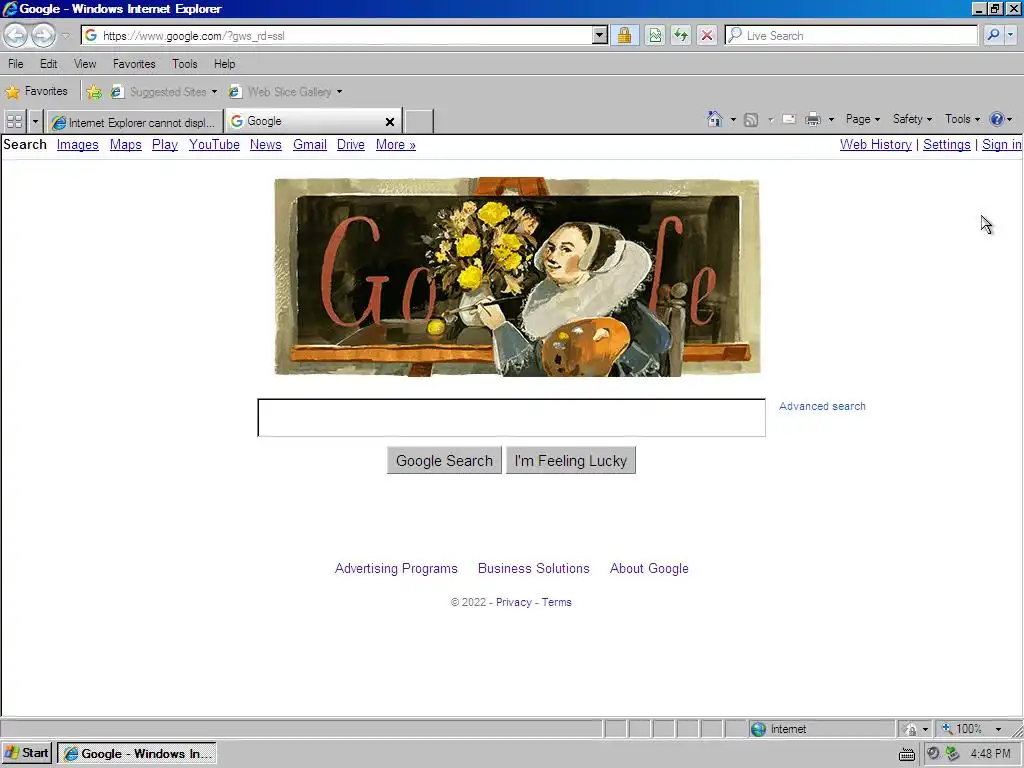Open the Drive link
Screen dimensions: 1024x768
tap(351, 145)
